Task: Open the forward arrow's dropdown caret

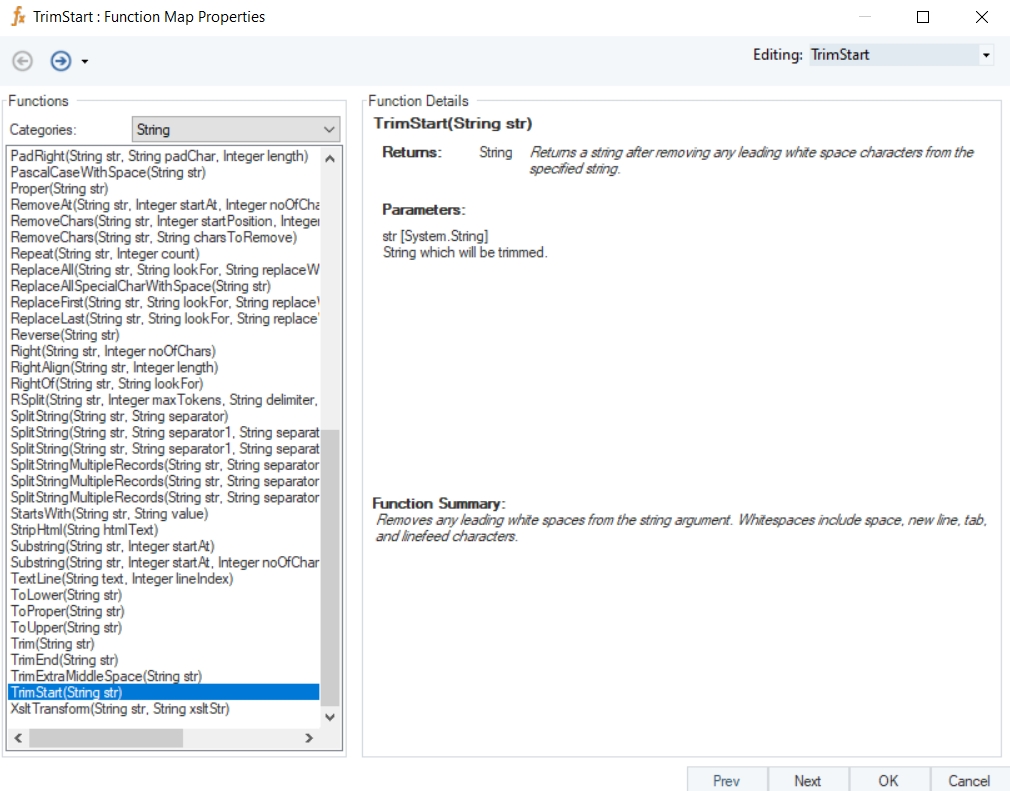Action: point(85,62)
